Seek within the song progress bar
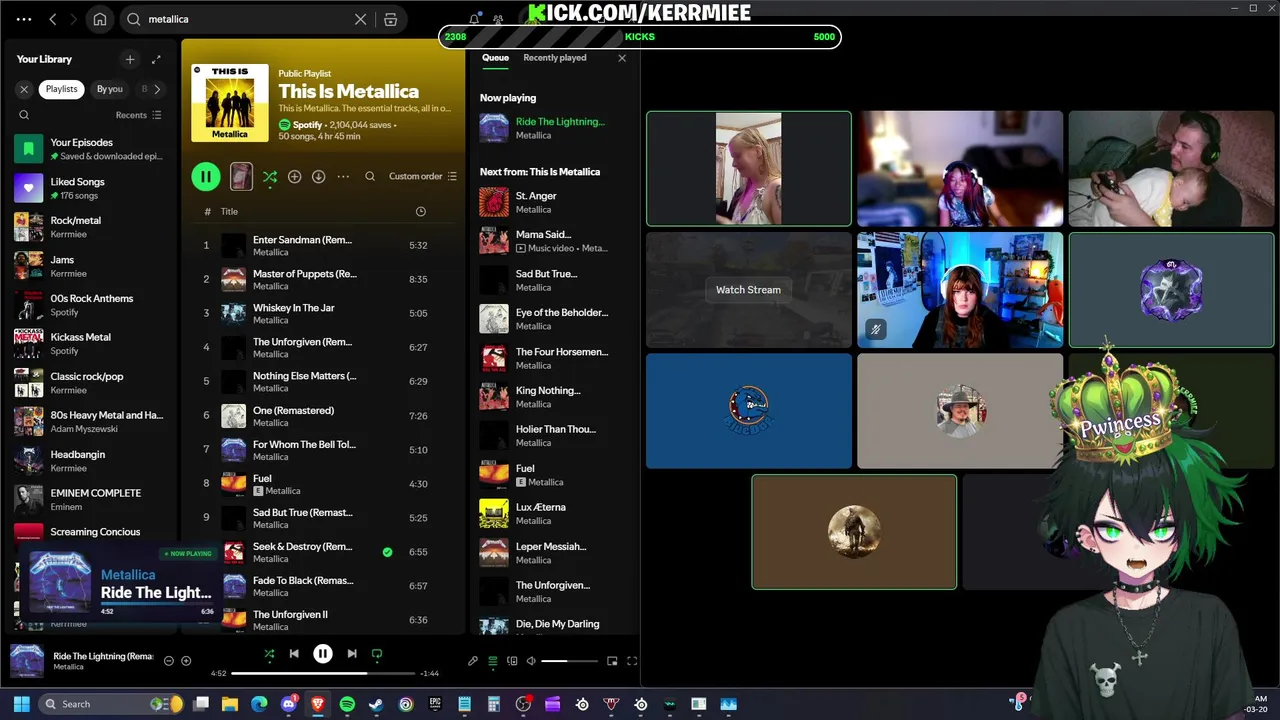 (x=322, y=673)
